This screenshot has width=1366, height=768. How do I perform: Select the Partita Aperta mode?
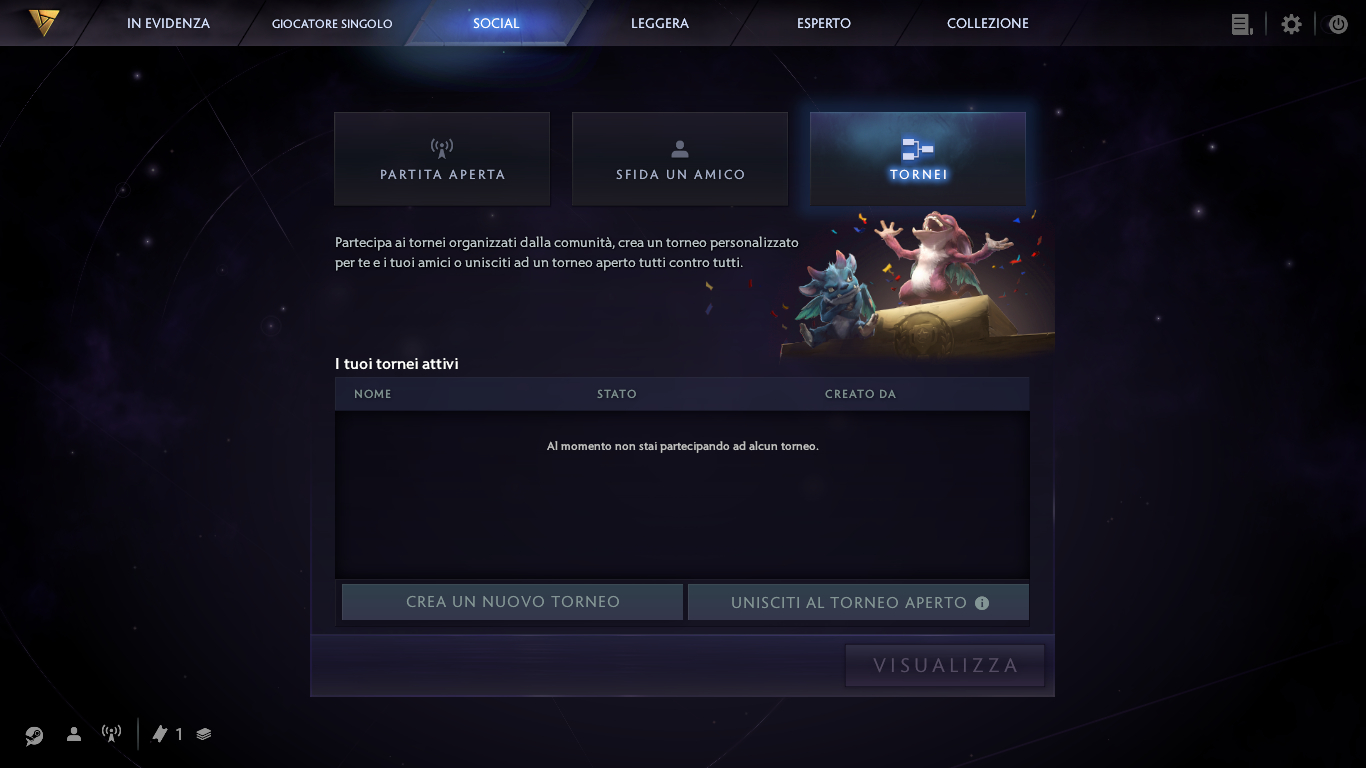point(442,159)
